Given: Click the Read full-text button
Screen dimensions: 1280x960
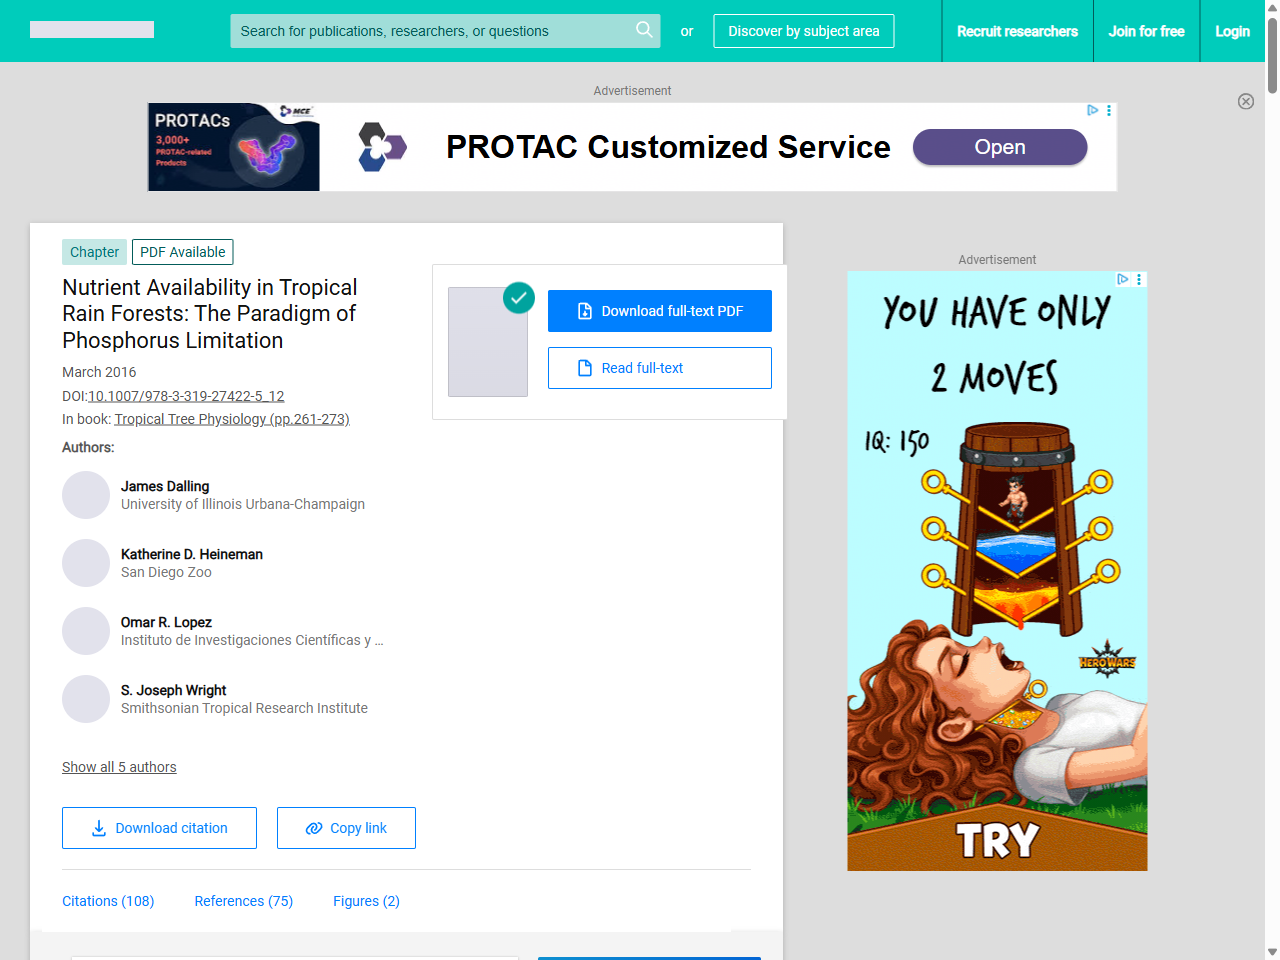Looking at the screenshot, I should [x=660, y=368].
